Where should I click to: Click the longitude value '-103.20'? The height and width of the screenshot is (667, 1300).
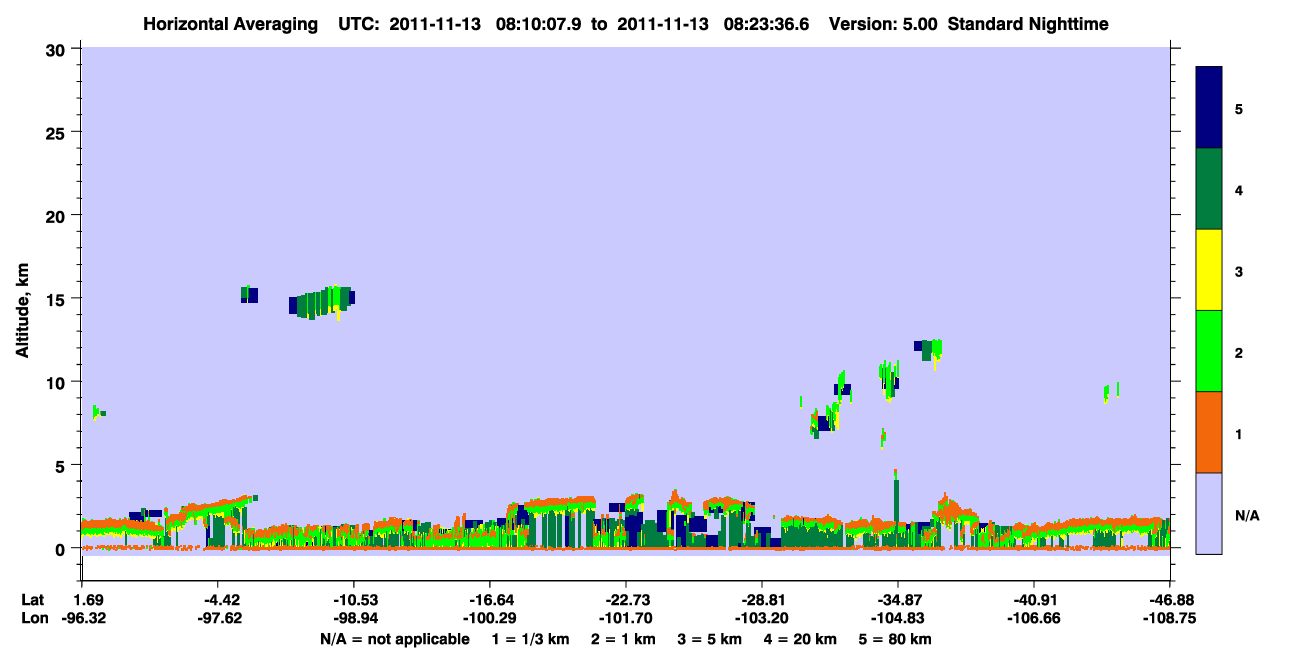[x=762, y=618]
